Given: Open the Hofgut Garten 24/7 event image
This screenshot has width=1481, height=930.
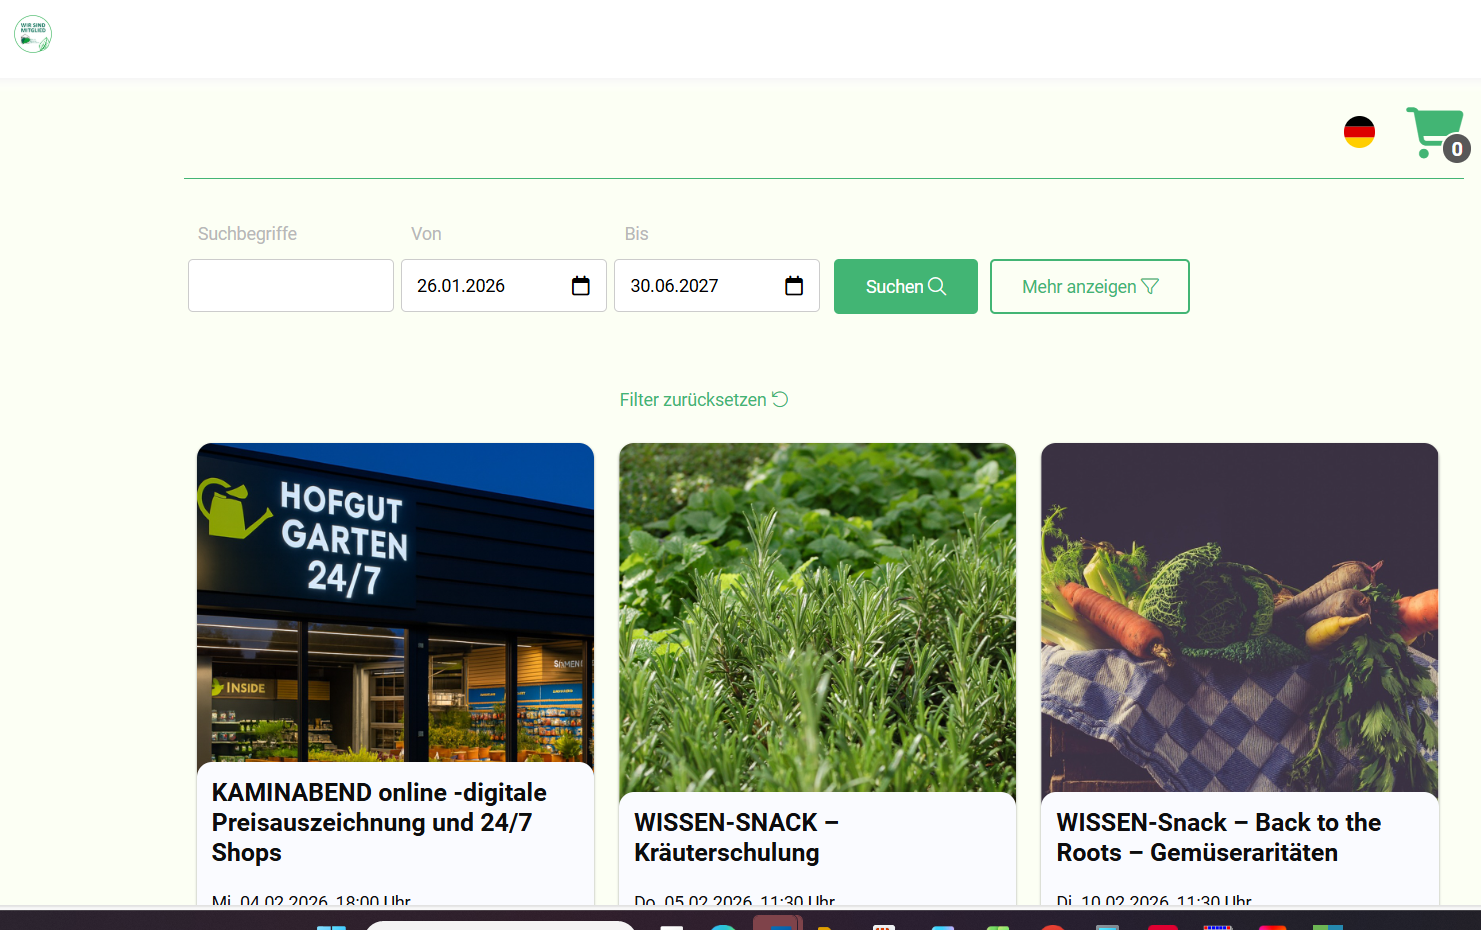Looking at the screenshot, I should [395, 602].
